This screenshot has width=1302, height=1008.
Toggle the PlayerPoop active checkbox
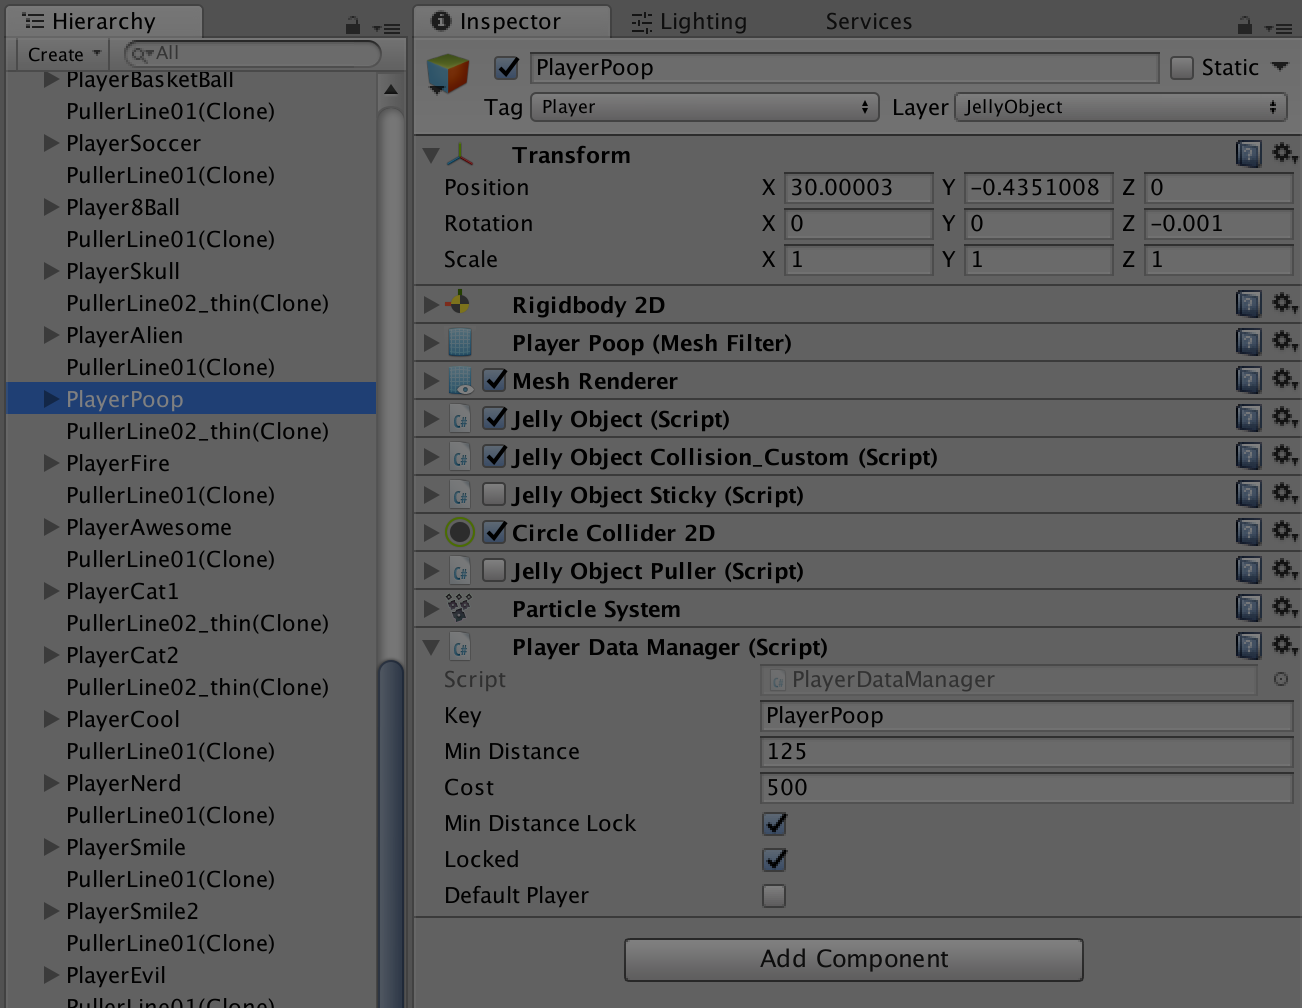(507, 67)
